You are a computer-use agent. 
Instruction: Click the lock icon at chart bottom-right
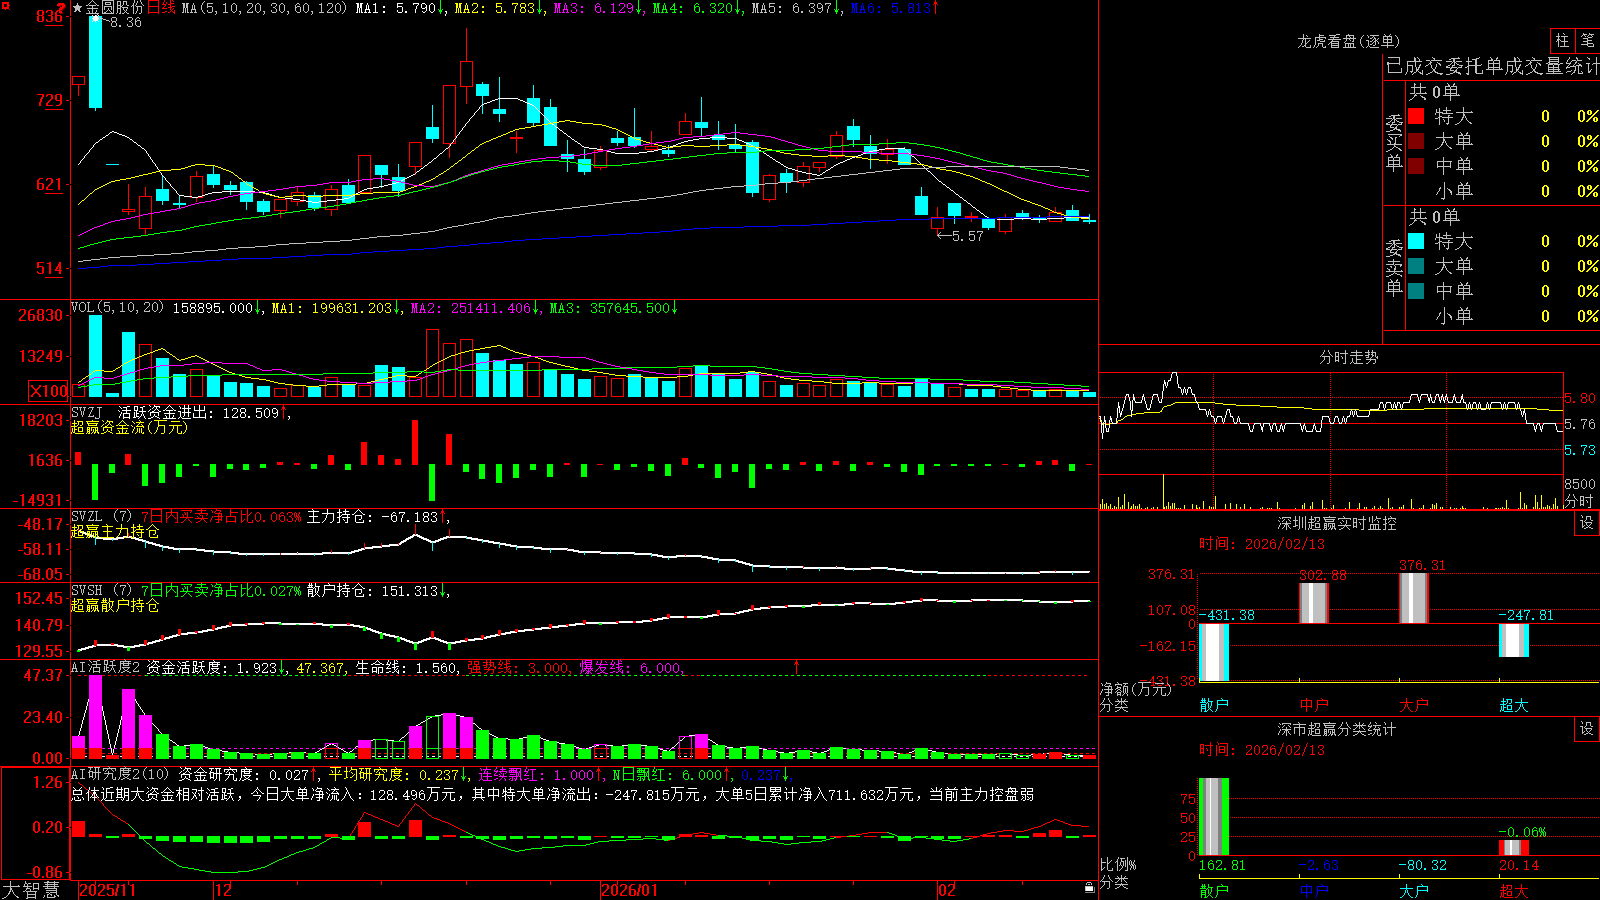[x=1089, y=887]
